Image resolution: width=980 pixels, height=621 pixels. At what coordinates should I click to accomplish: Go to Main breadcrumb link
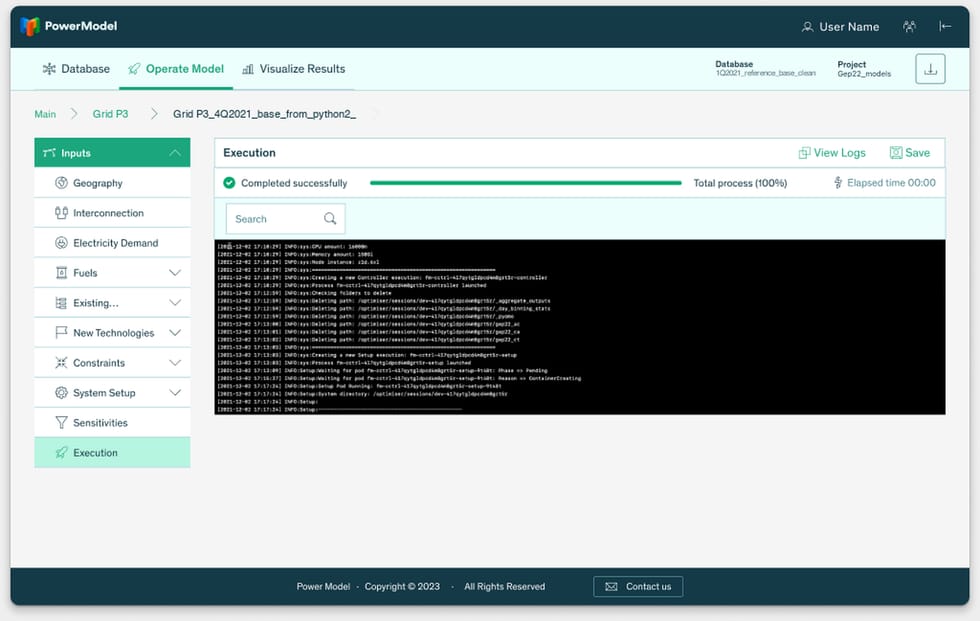[x=45, y=114]
